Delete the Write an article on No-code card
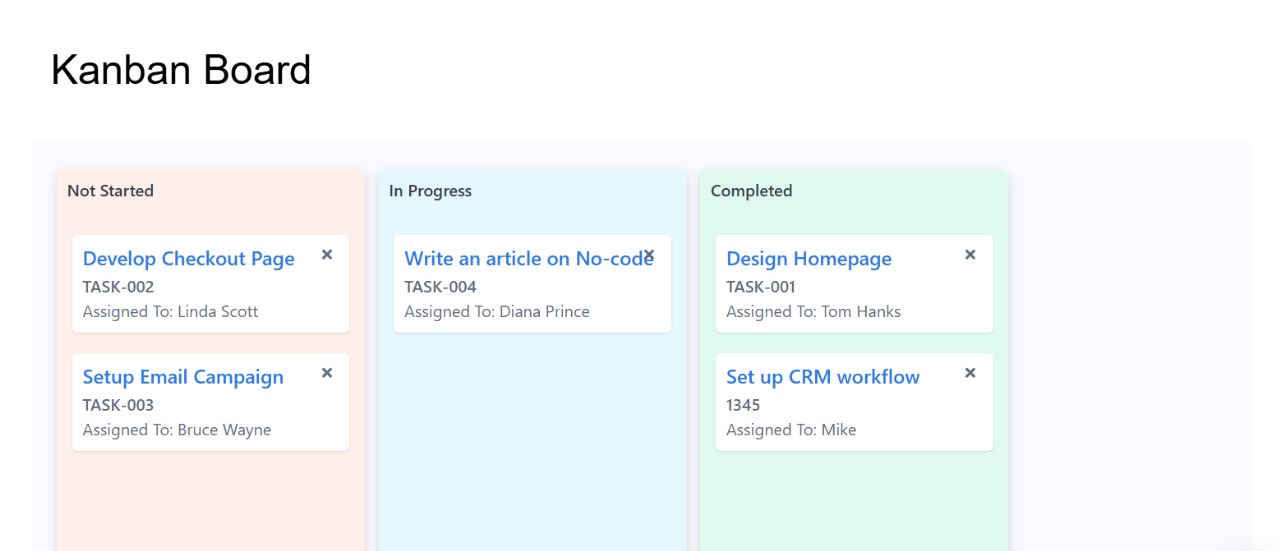This screenshot has height=551, width=1280. [649, 255]
